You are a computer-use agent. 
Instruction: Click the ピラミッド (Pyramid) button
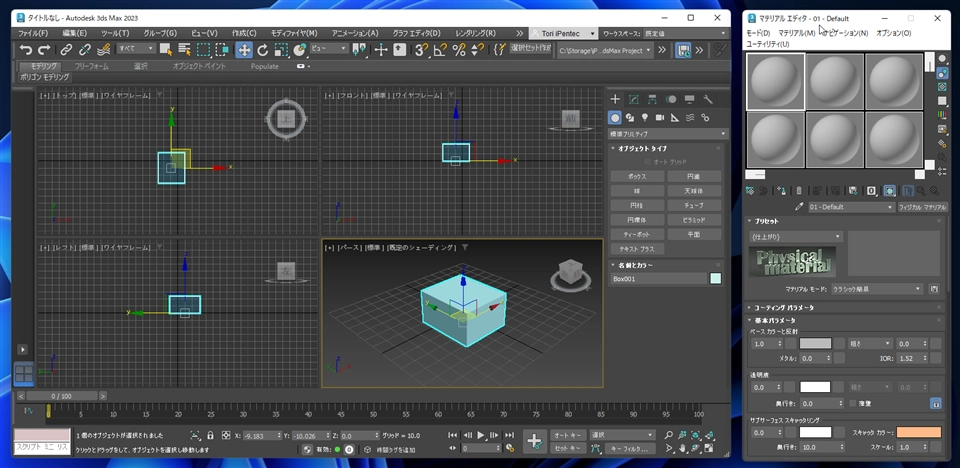point(694,220)
